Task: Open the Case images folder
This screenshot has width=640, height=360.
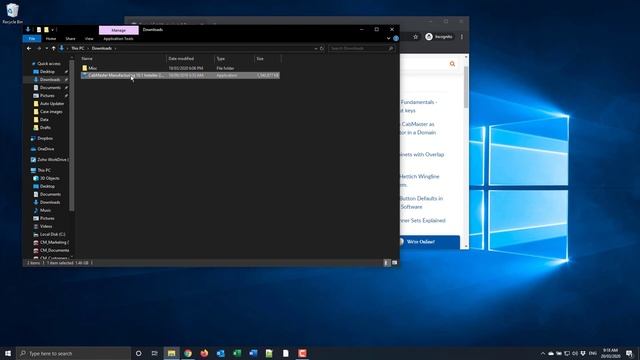Action: click(51, 111)
